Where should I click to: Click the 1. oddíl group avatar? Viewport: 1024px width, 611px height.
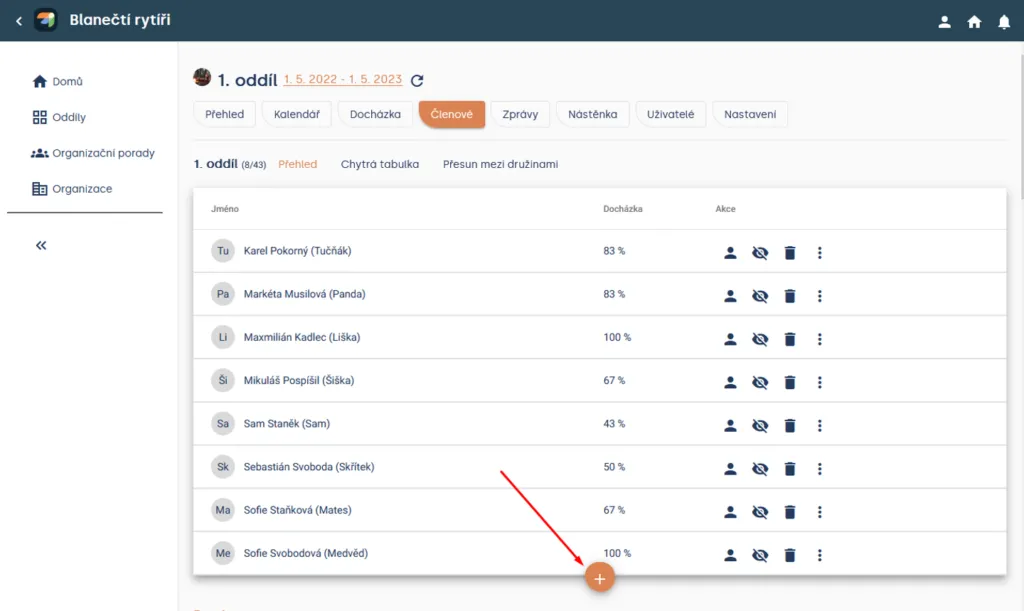202,77
